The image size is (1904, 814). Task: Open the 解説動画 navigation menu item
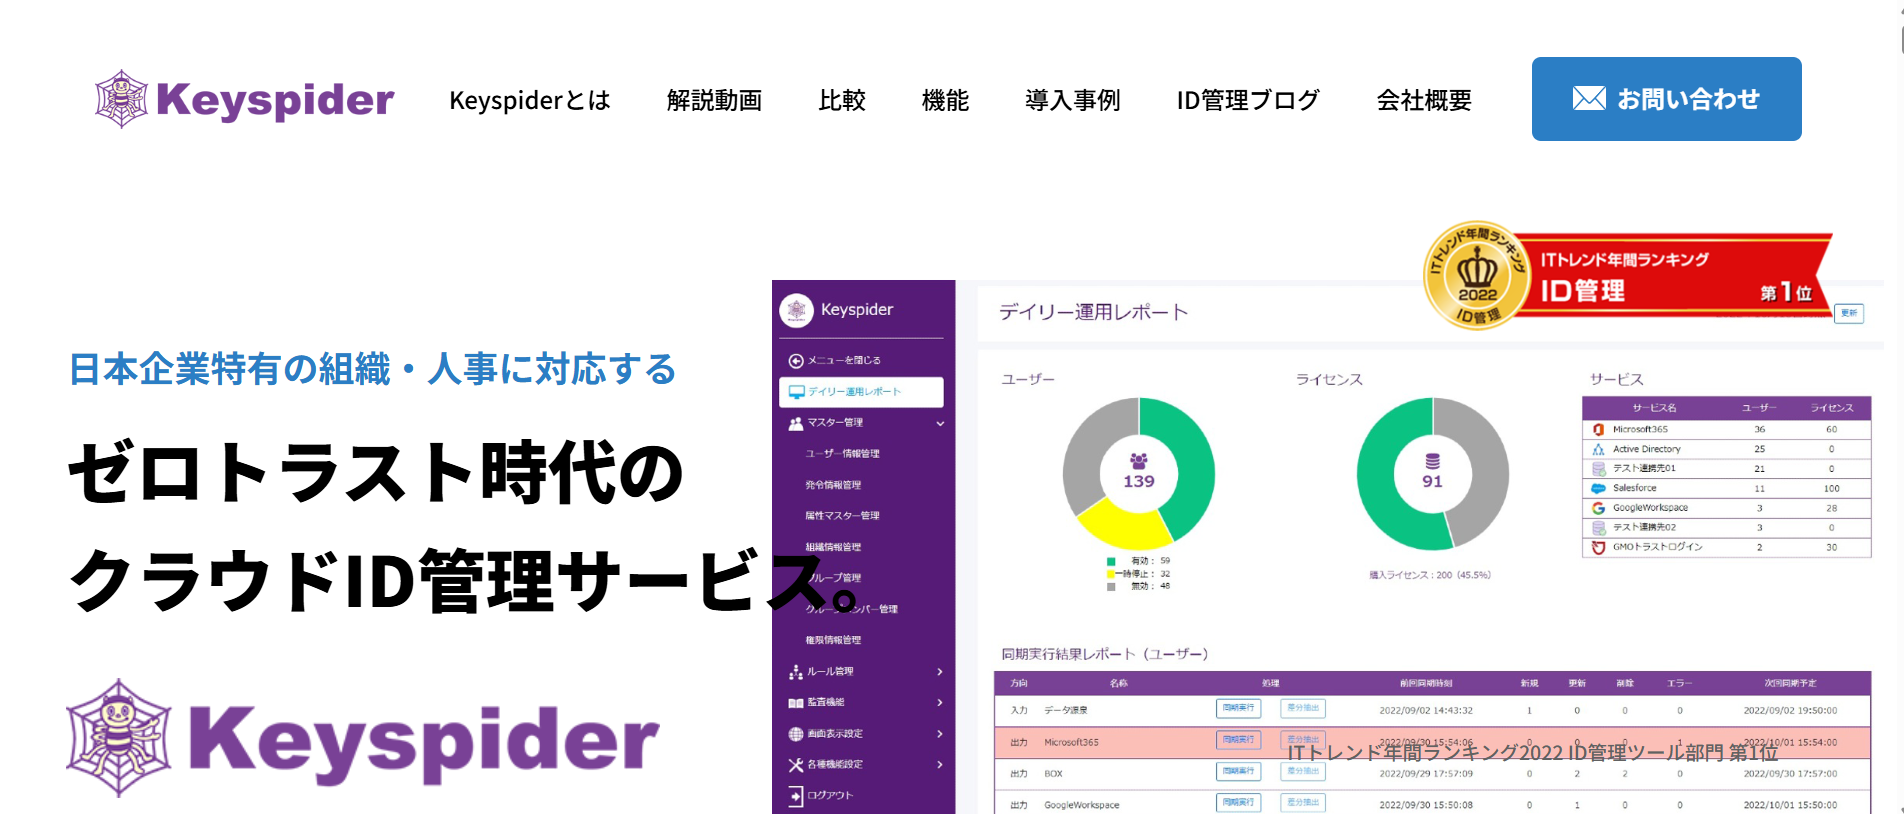(714, 100)
